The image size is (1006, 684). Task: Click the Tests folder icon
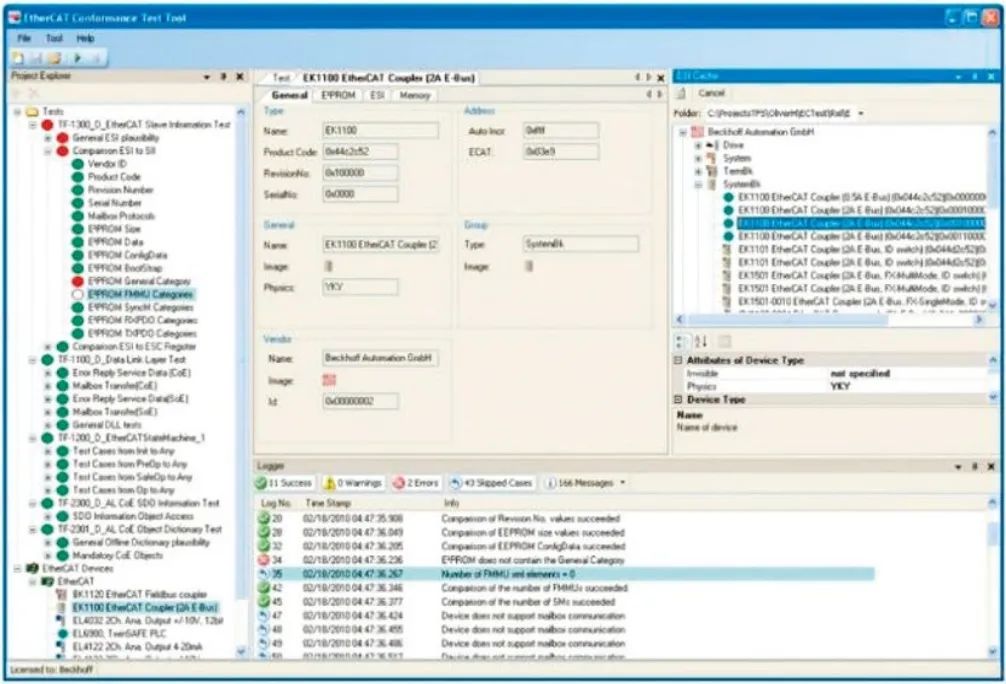[32, 112]
